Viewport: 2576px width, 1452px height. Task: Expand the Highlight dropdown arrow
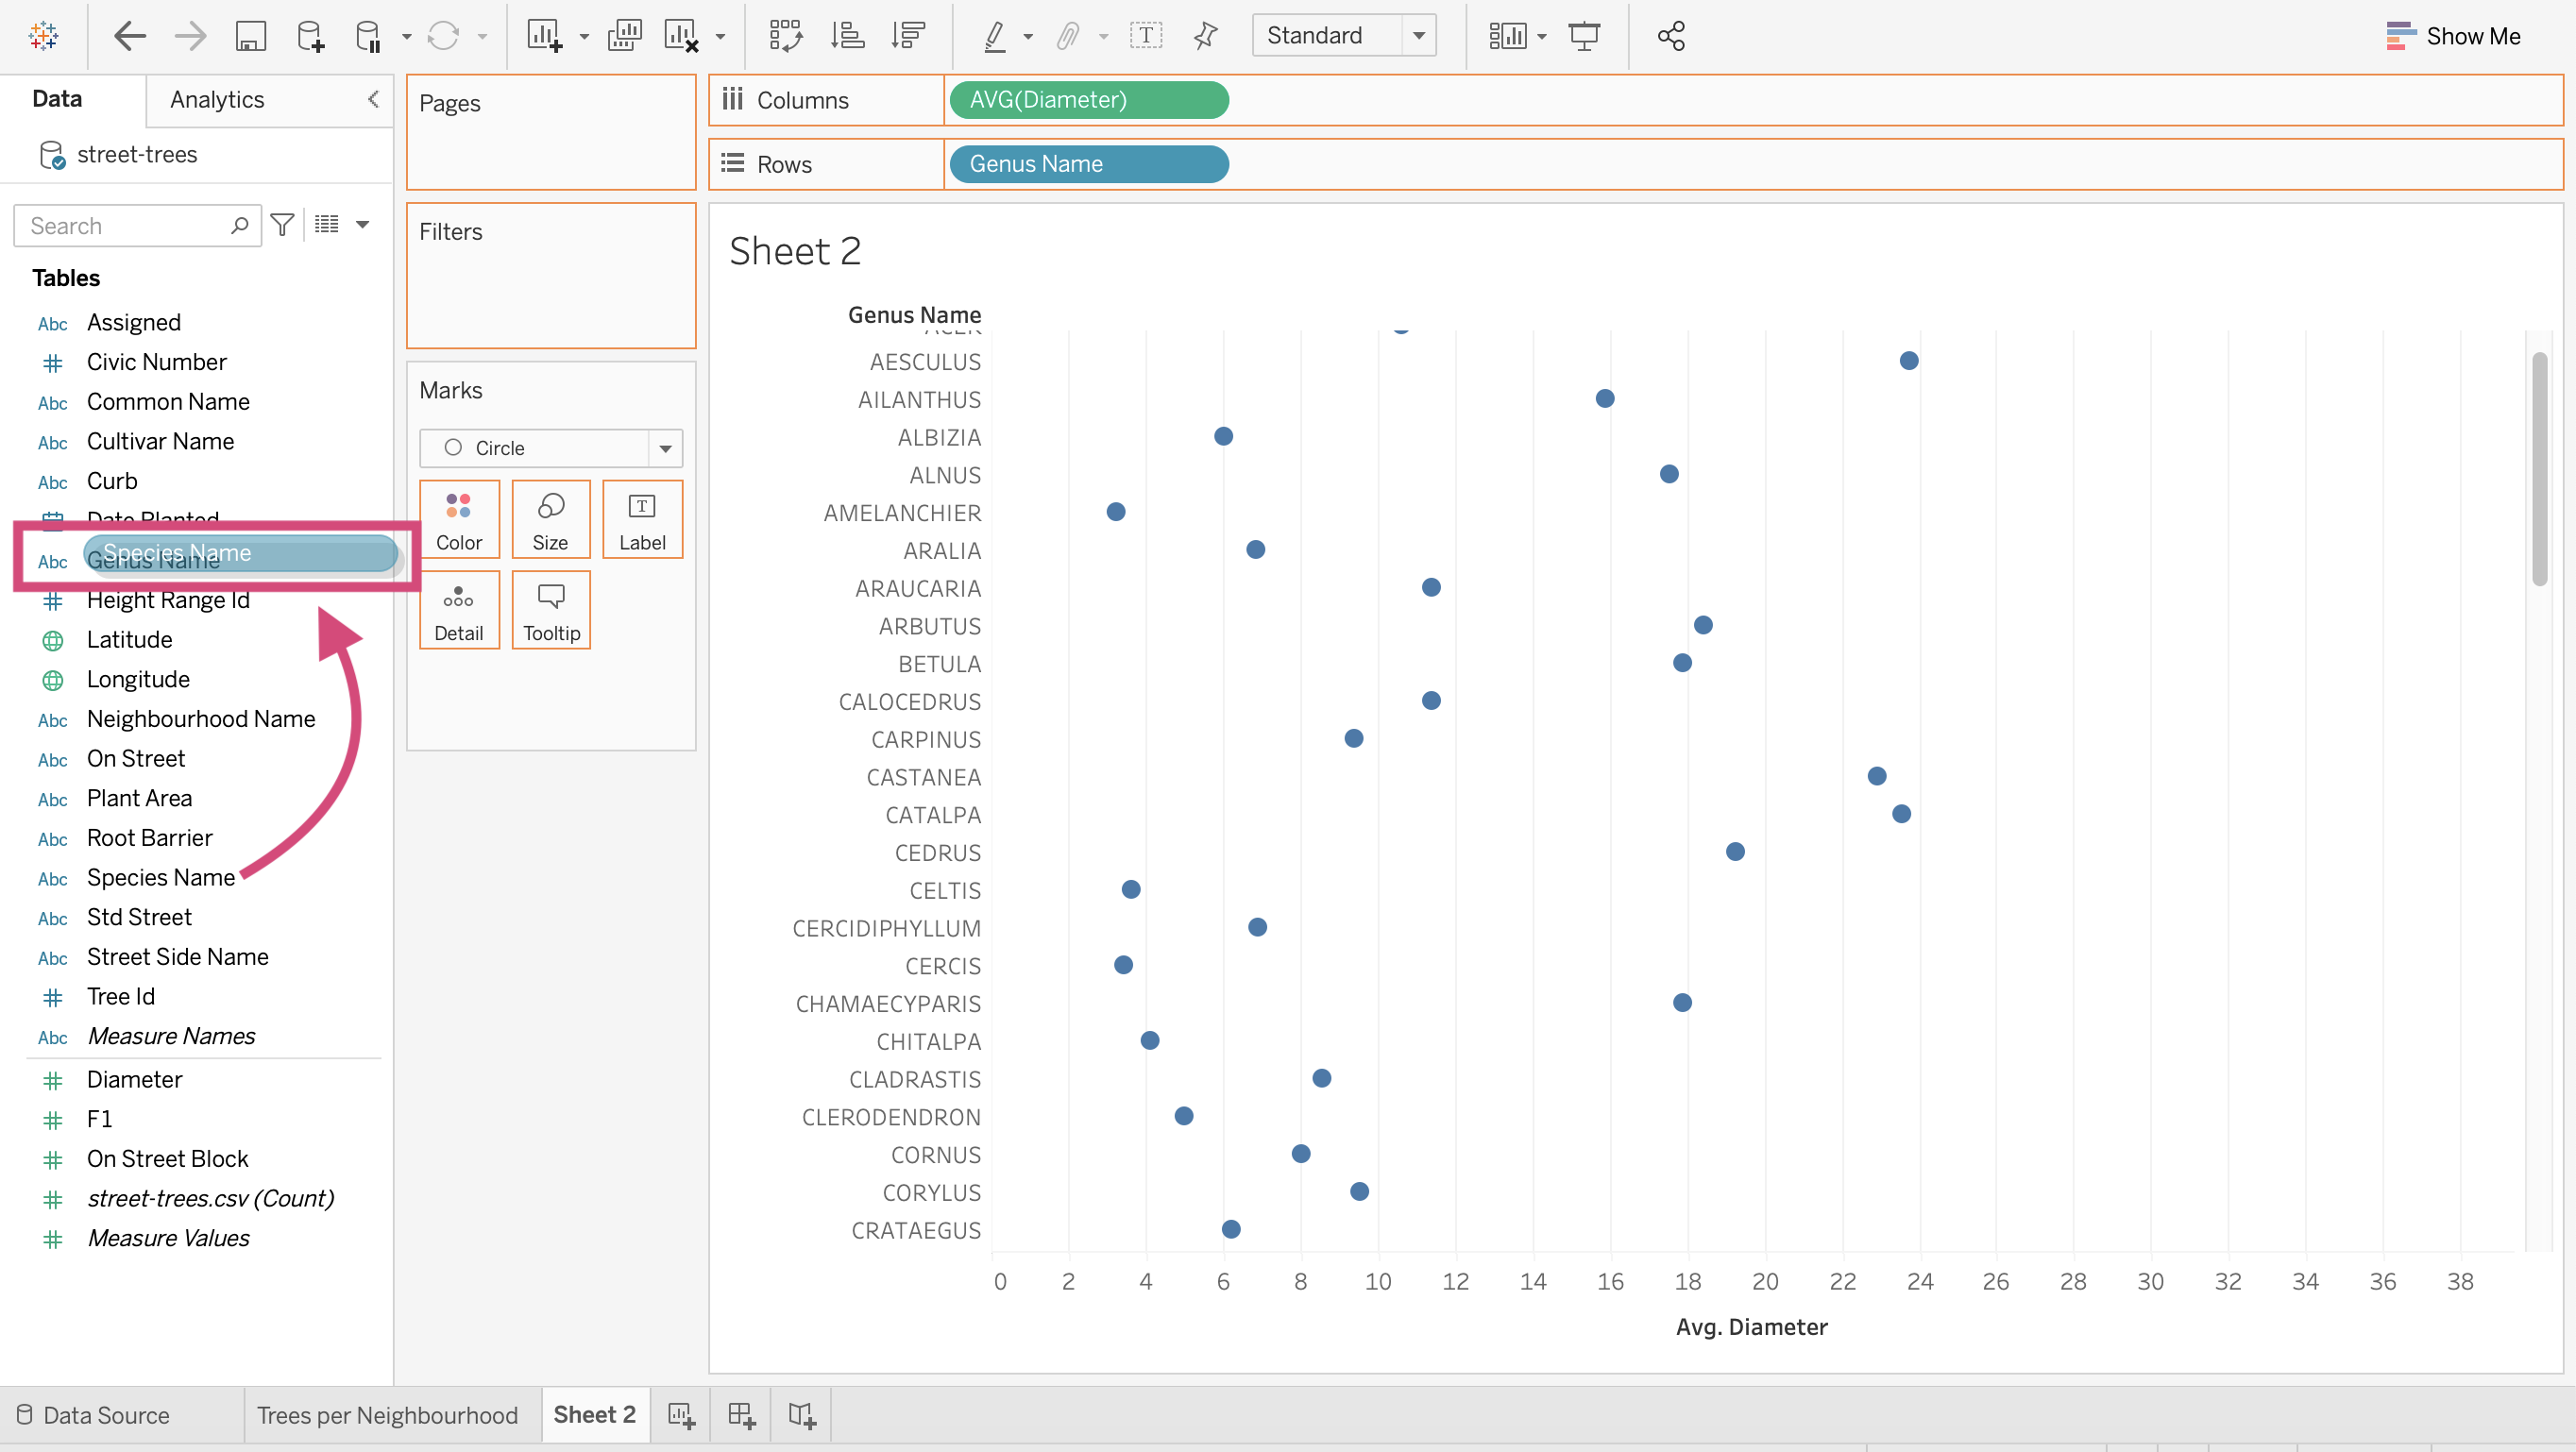(1028, 37)
